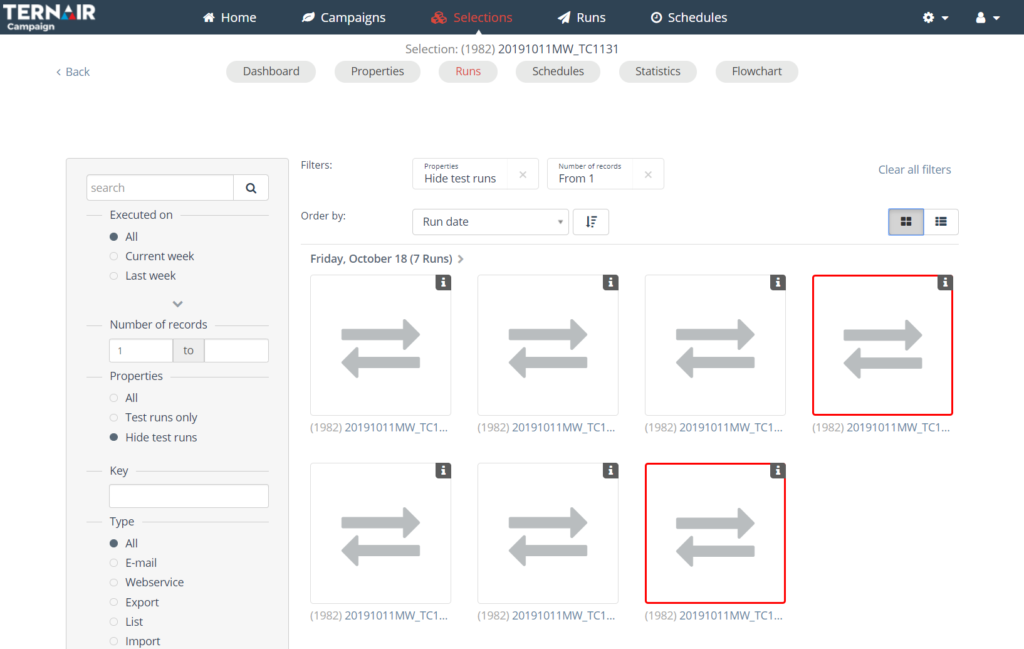The width and height of the screenshot is (1024, 649).
Task: Open third run thumbnail in top row
Action: point(715,345)
